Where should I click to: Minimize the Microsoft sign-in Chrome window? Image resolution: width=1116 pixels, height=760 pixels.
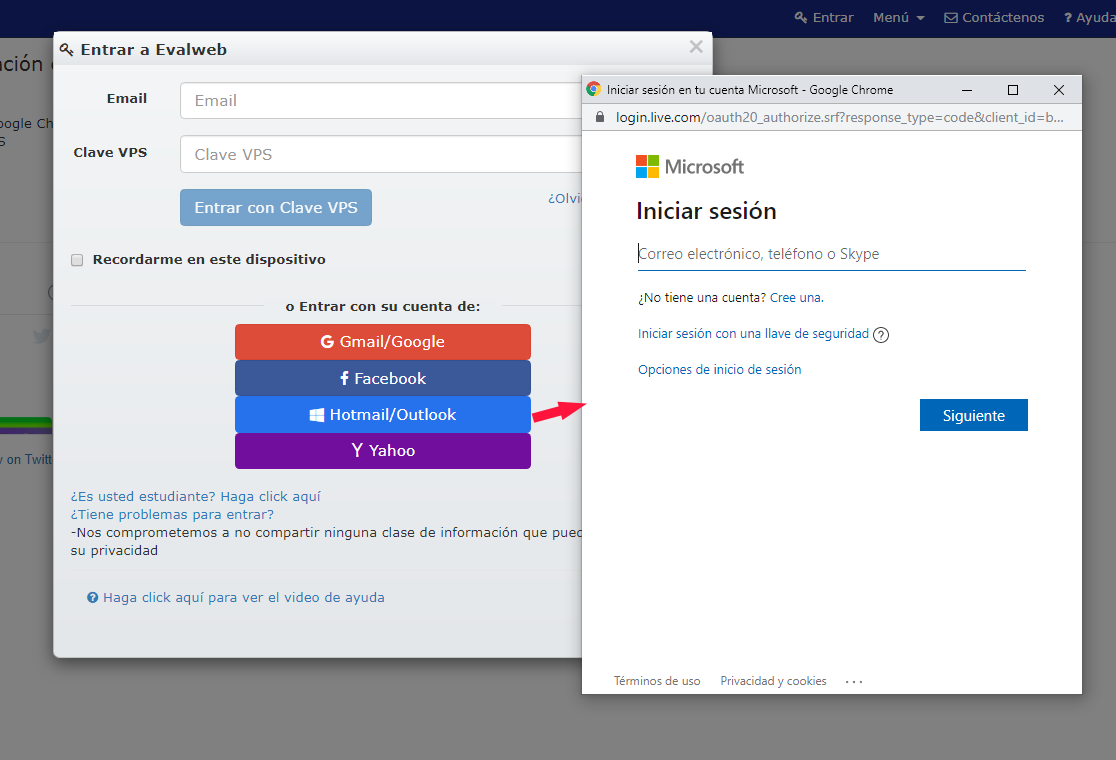967,90
